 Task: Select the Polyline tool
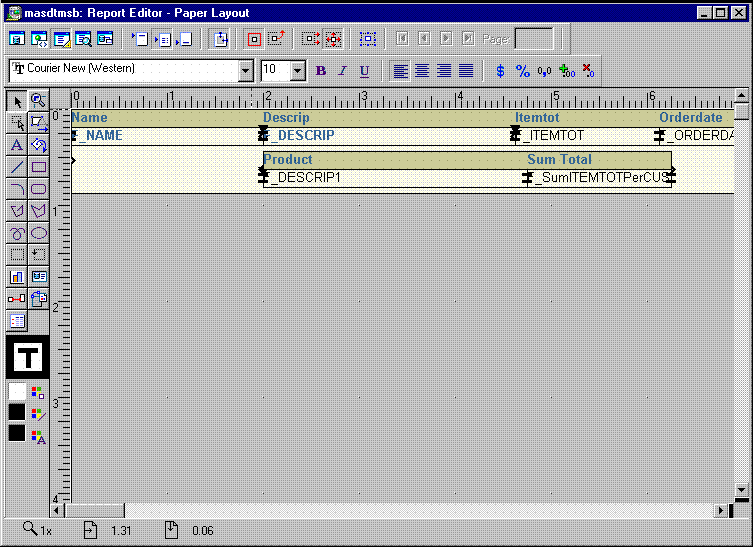tap(38, 211)
